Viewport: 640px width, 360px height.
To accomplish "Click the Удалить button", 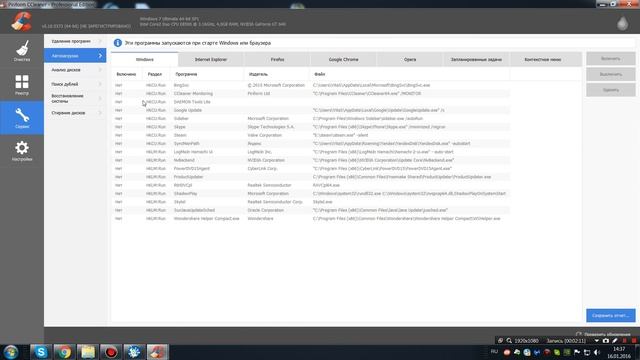I will (x=611, y=90).
